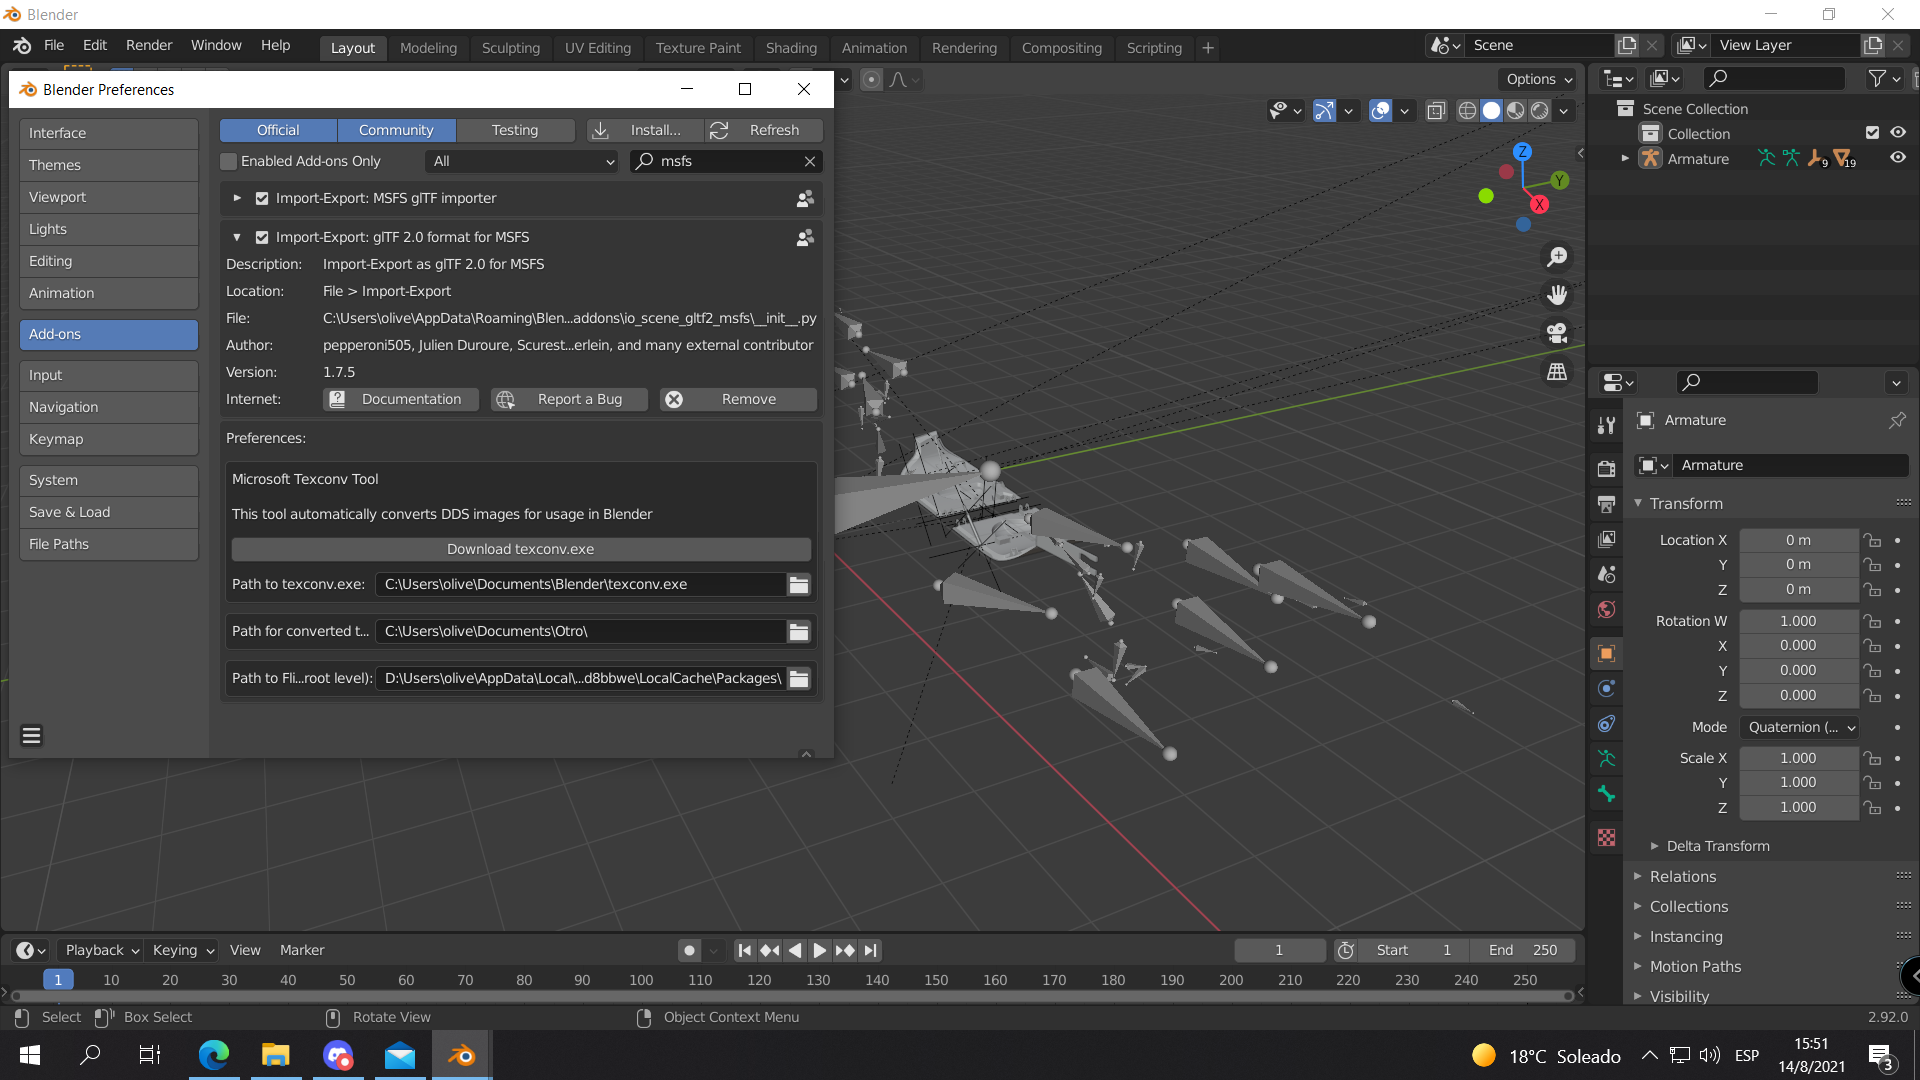Activate the viewport zoom tool
The height and width of the screenshot is (1080, 1920).
[x=1557, y=256]
